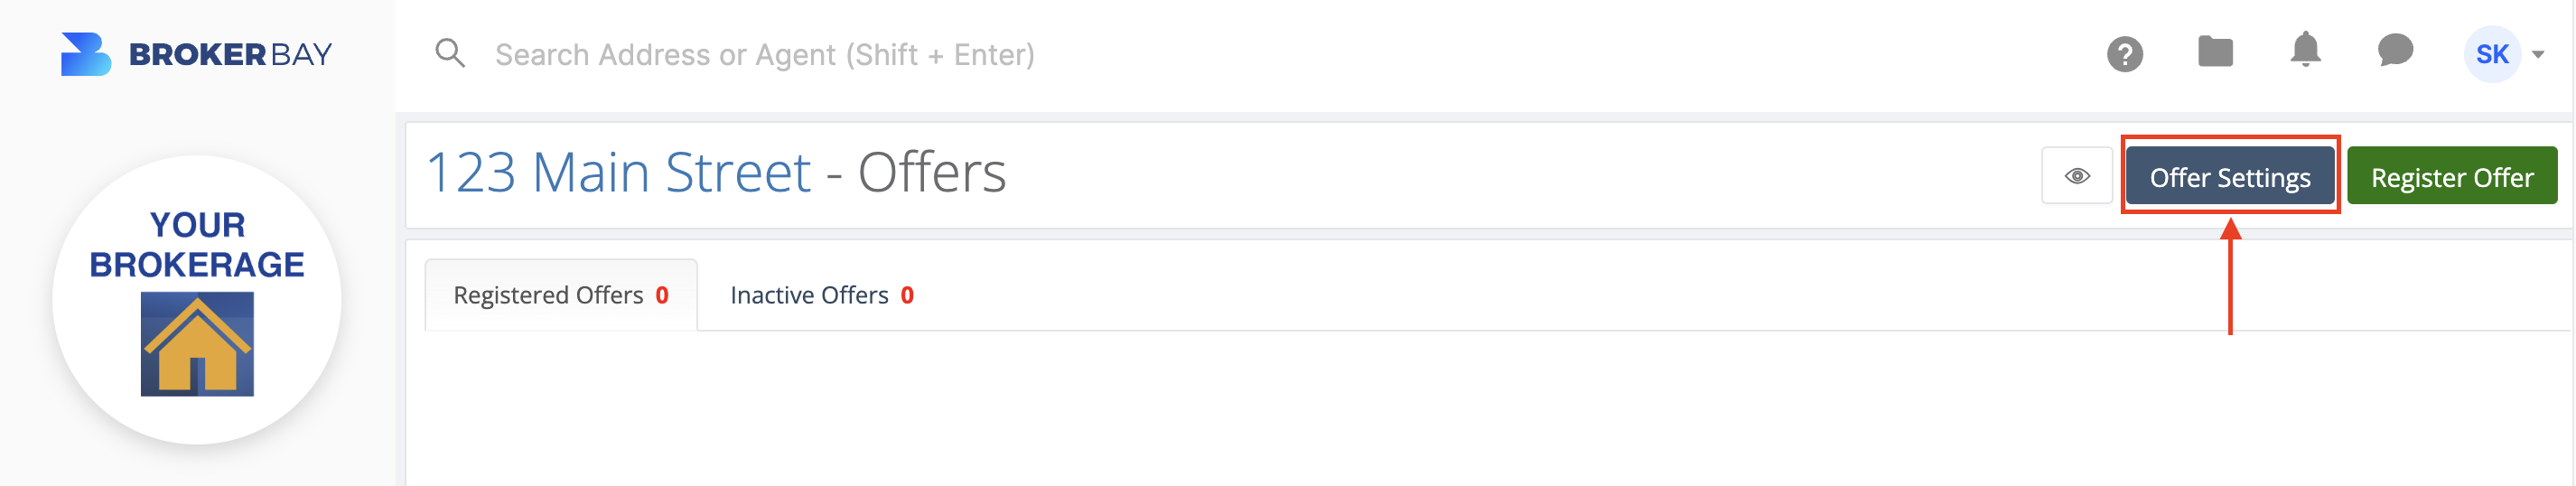
Task: Click the blue BrokerBay logo mark
Action: [85, 54]
